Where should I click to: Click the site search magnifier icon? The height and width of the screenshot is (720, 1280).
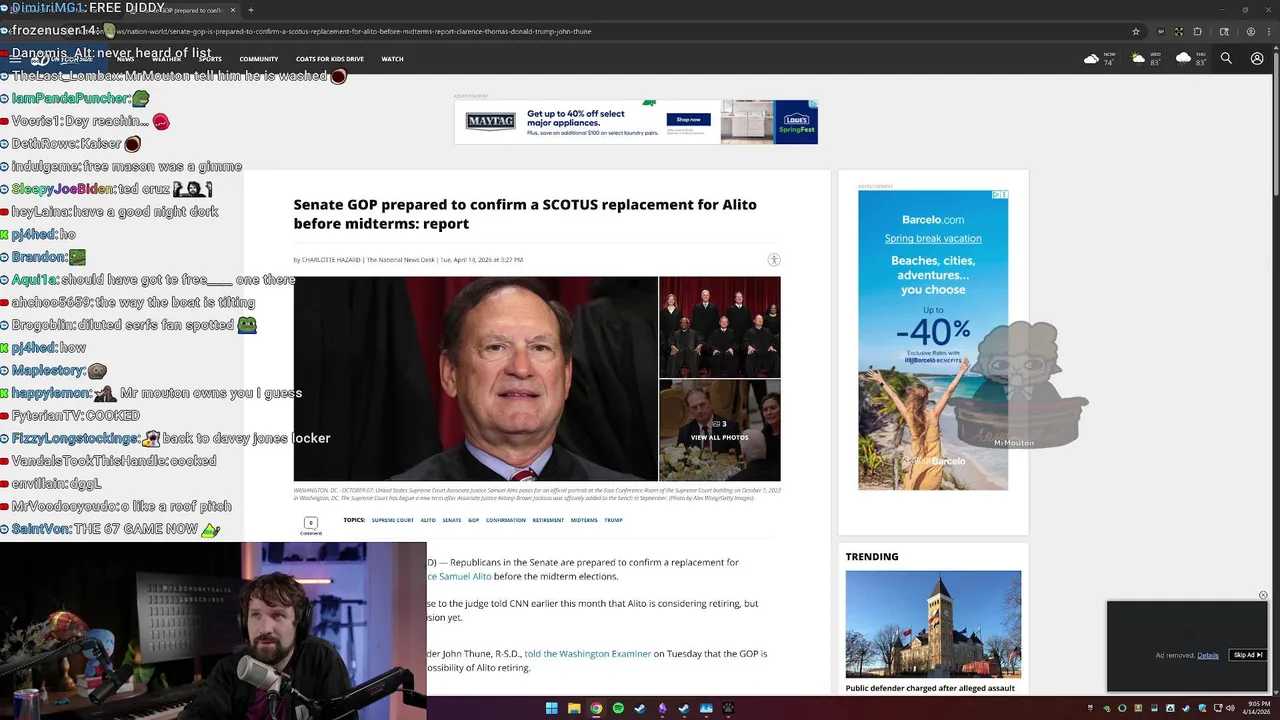click(1226, 59)
